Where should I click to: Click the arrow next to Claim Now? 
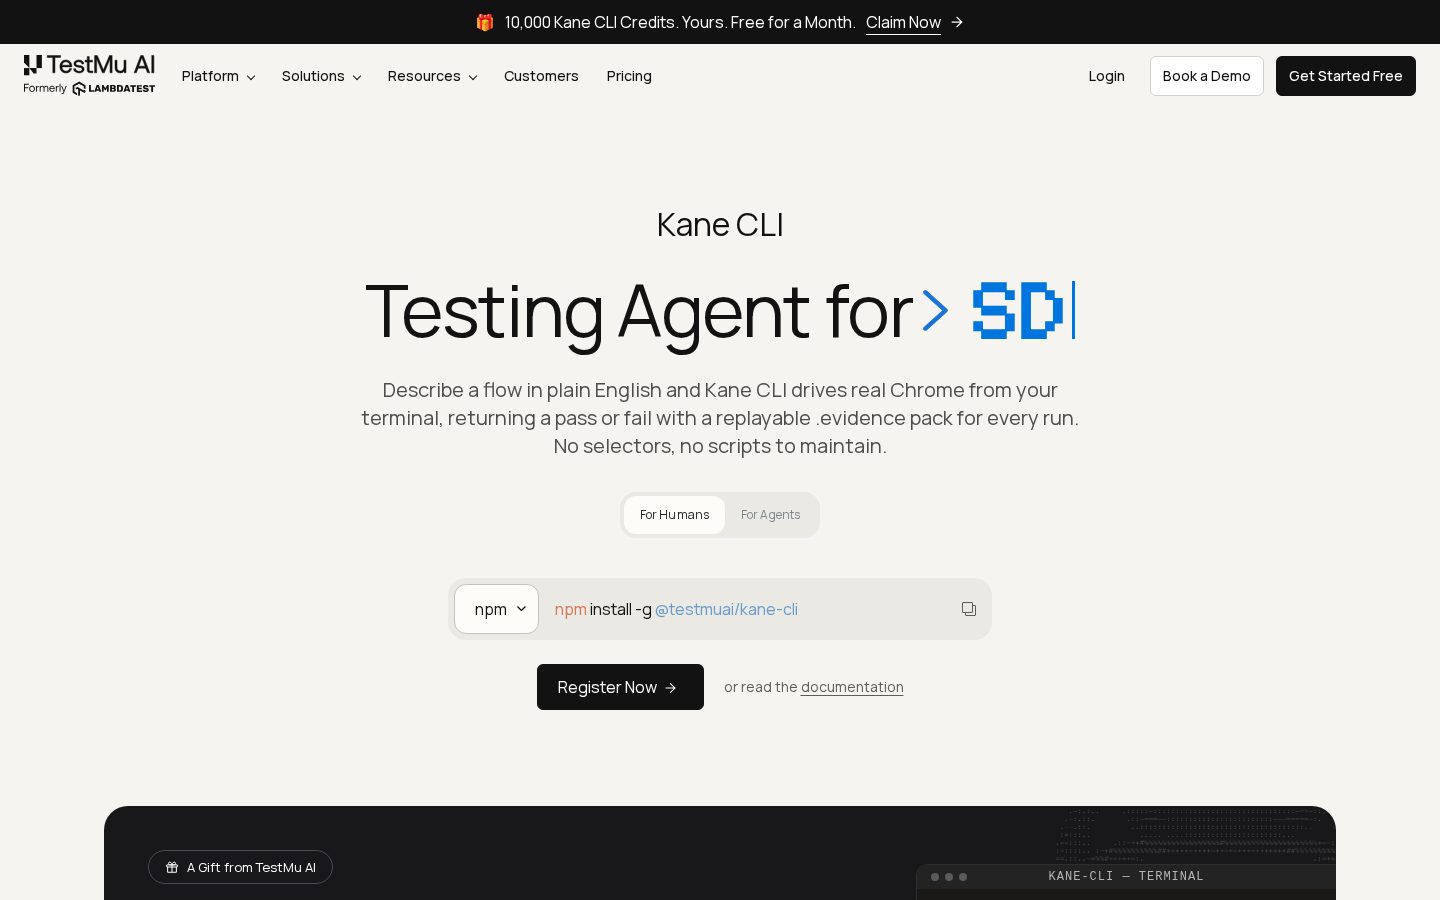[x=957, y=22]
